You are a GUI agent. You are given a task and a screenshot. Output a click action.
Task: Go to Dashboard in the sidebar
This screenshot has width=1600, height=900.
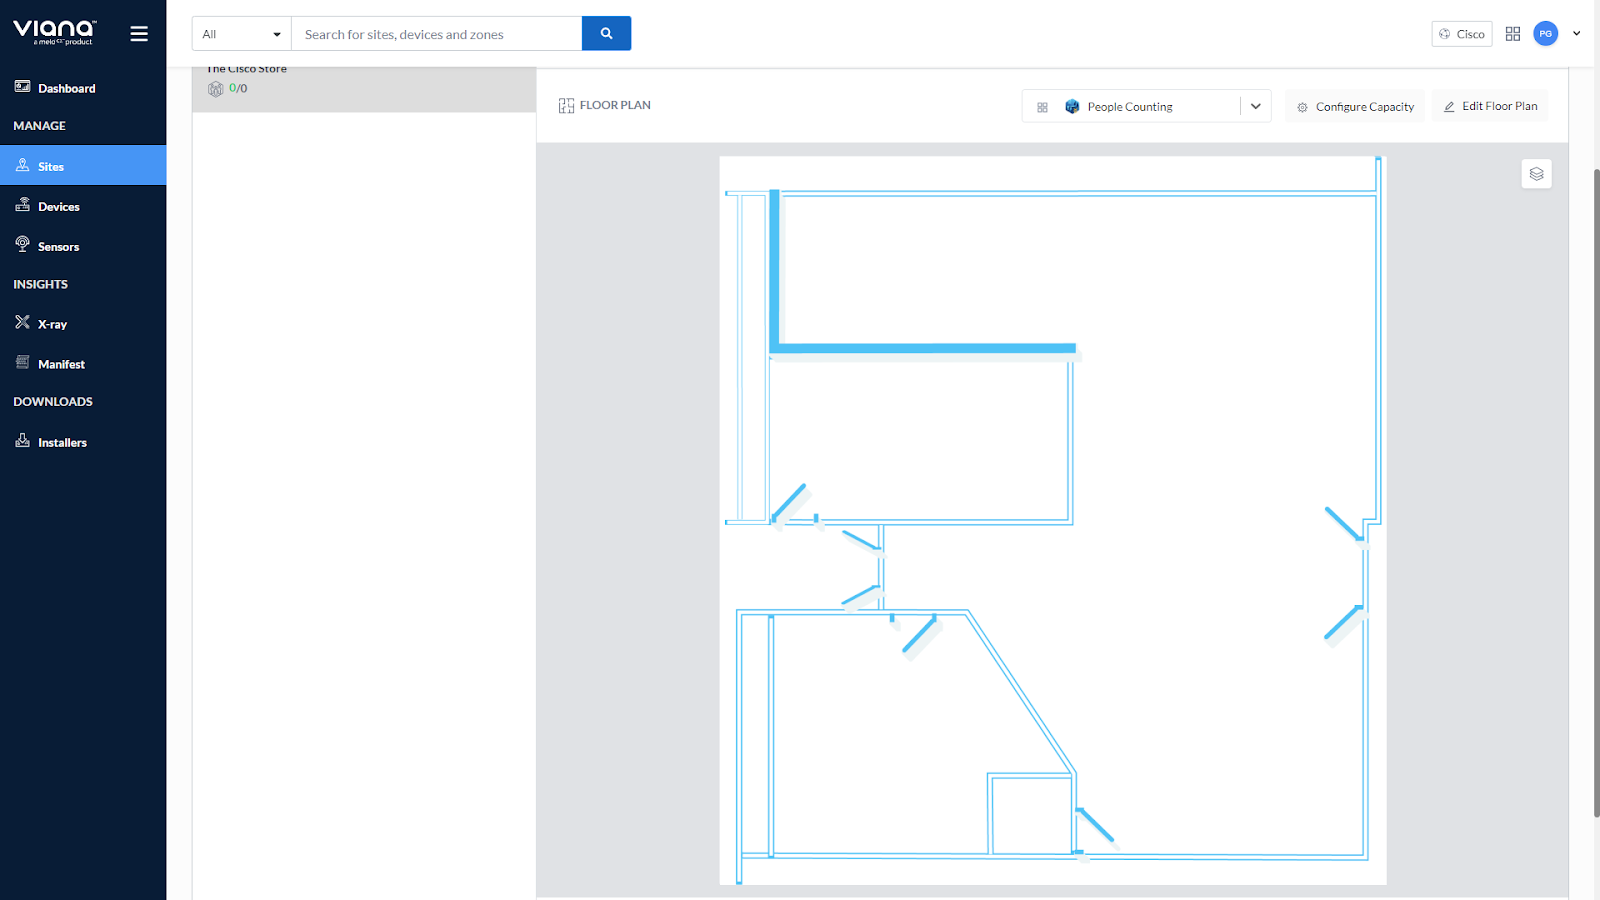[x=66, y=88]
